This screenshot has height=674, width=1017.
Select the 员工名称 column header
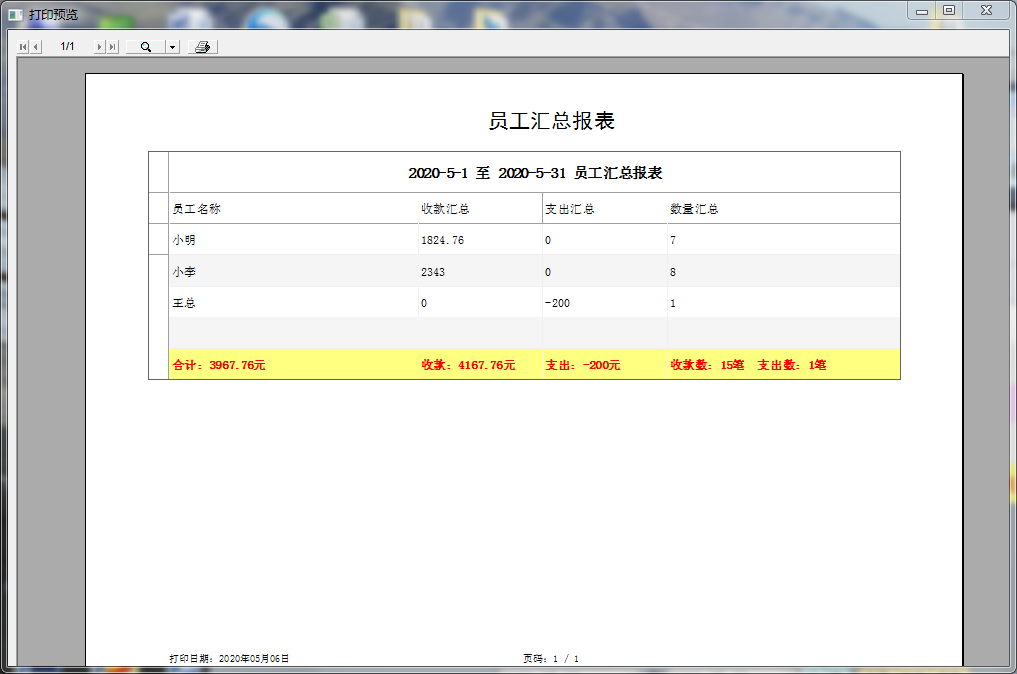coord(197,209)
